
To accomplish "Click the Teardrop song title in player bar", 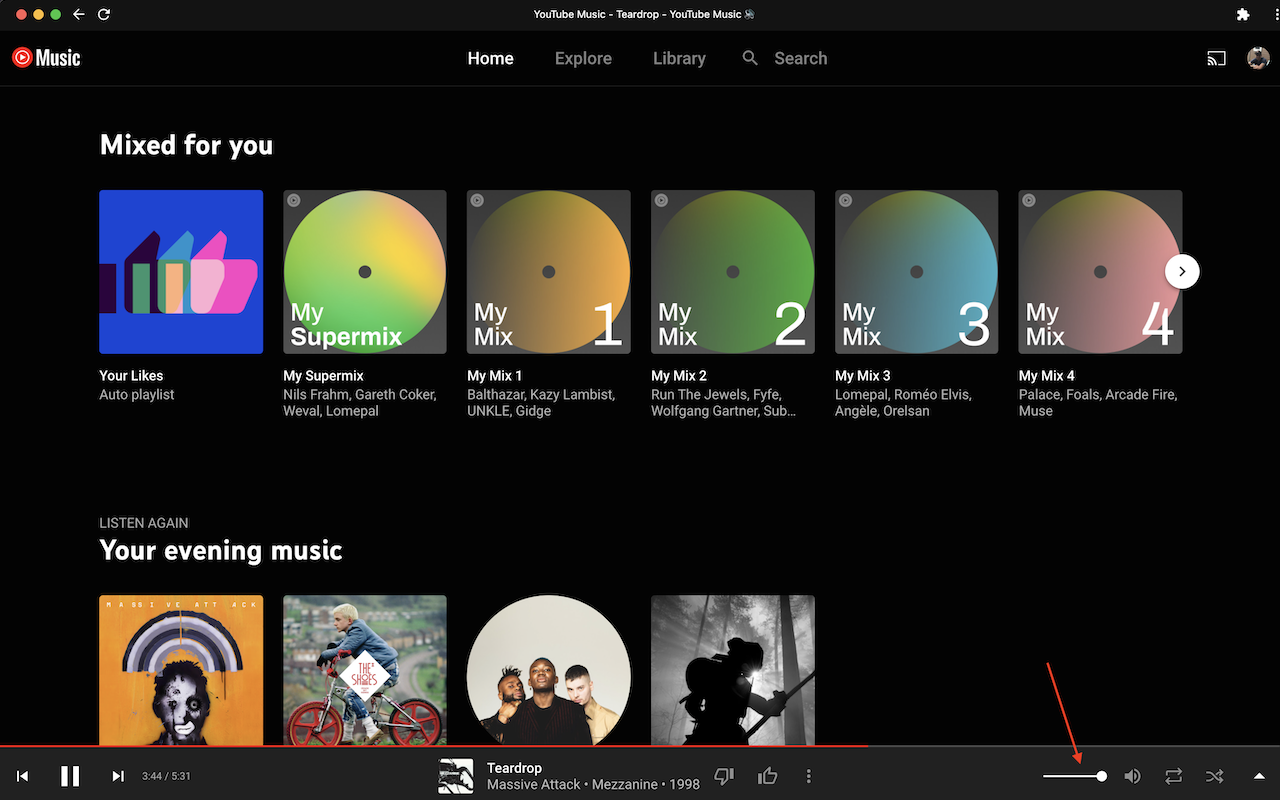I will (x=514, y=768).
